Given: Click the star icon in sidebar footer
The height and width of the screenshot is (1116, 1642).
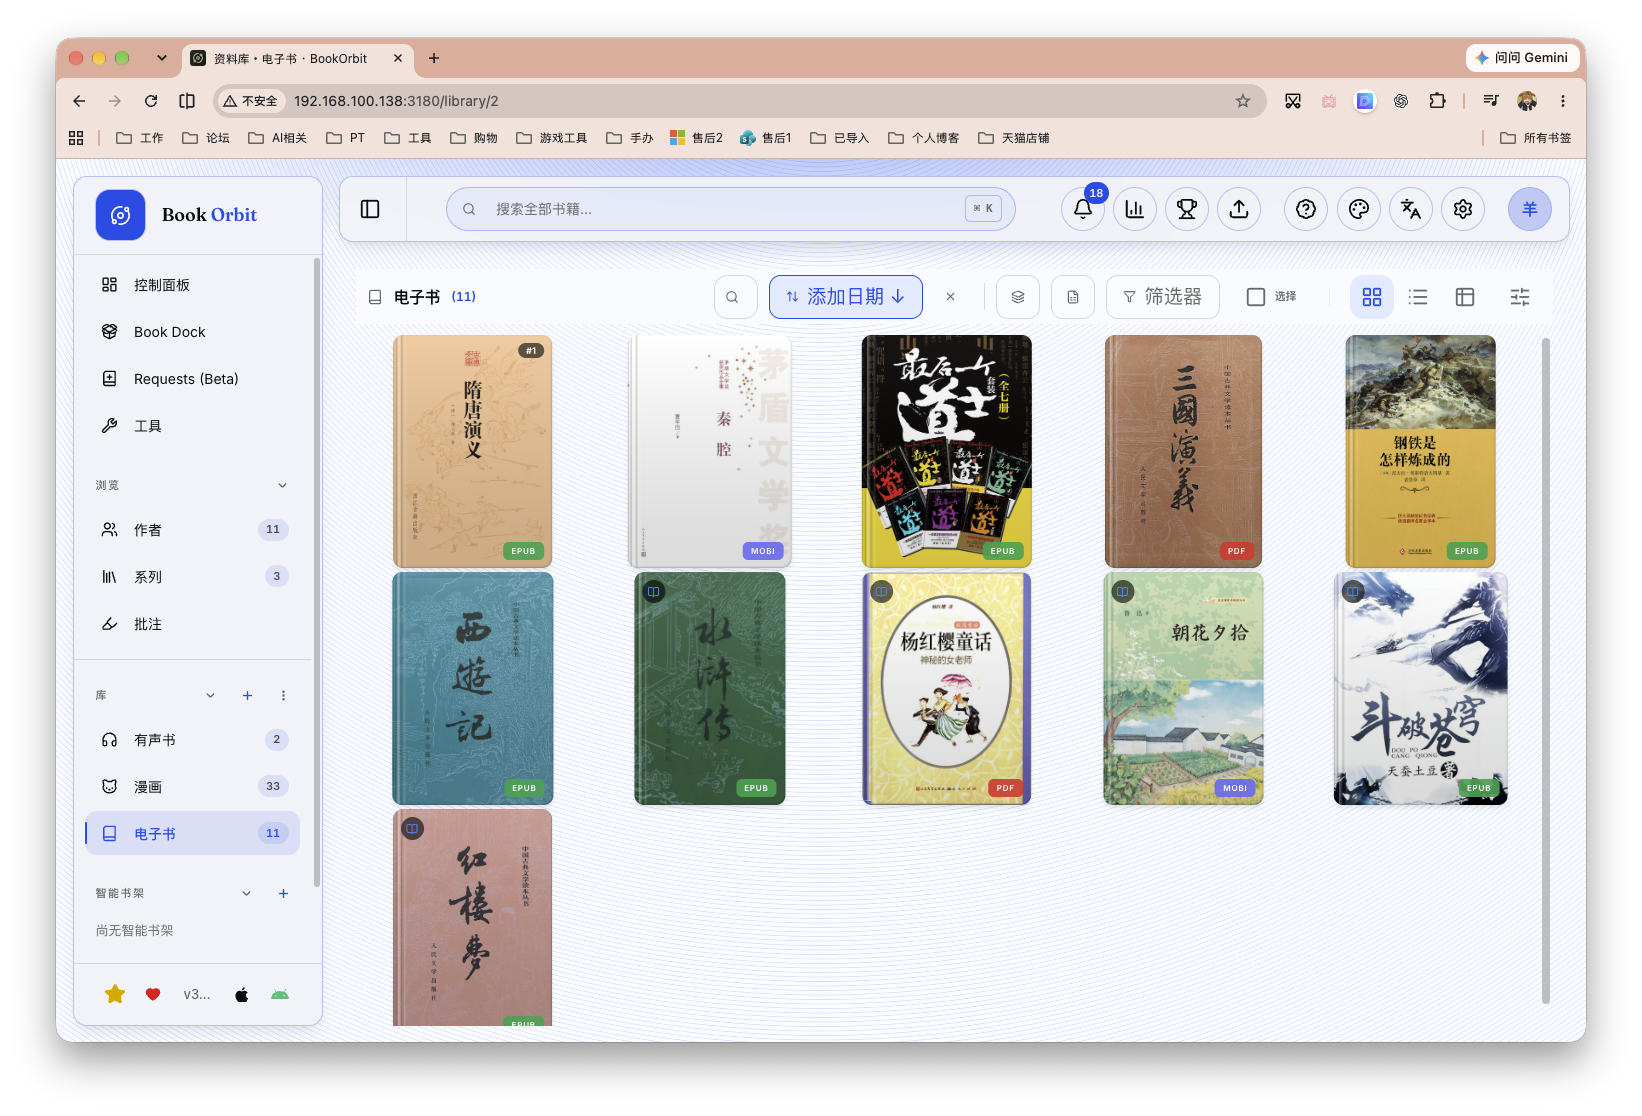Looking at the screenshot, I should [x=115, y=994].
